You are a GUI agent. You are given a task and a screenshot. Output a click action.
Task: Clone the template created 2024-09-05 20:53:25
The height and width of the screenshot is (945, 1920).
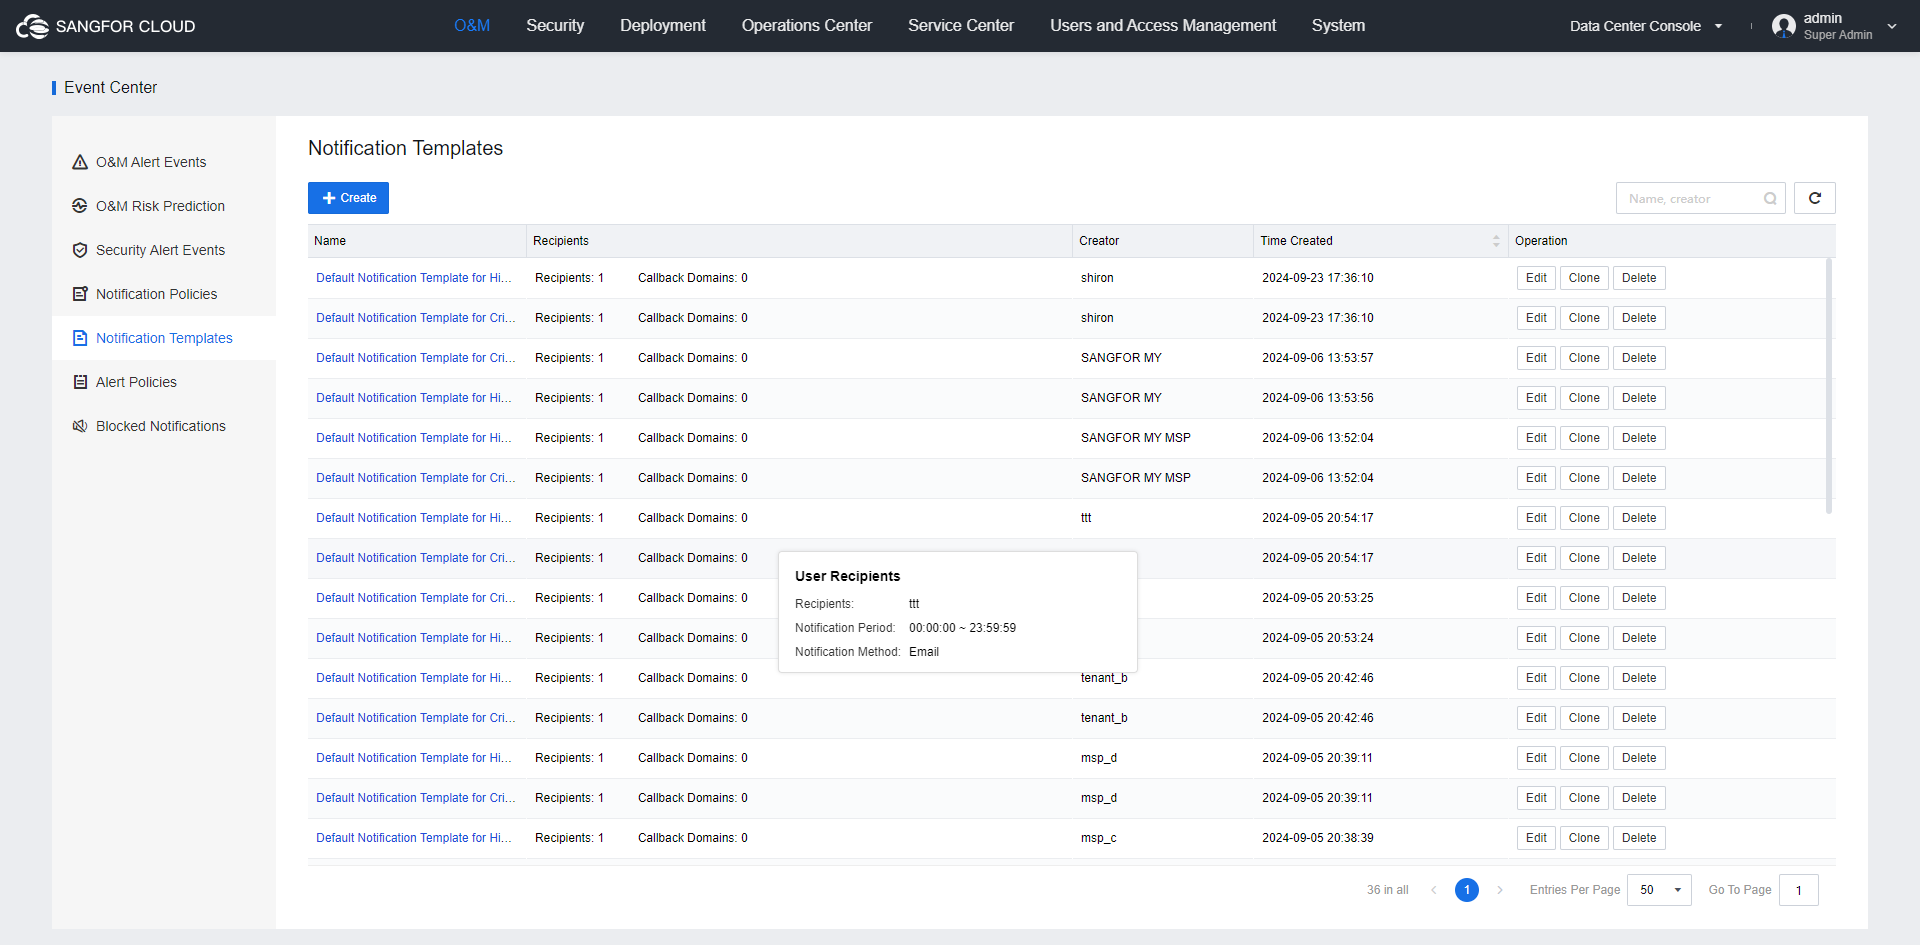pos(1584,598)
